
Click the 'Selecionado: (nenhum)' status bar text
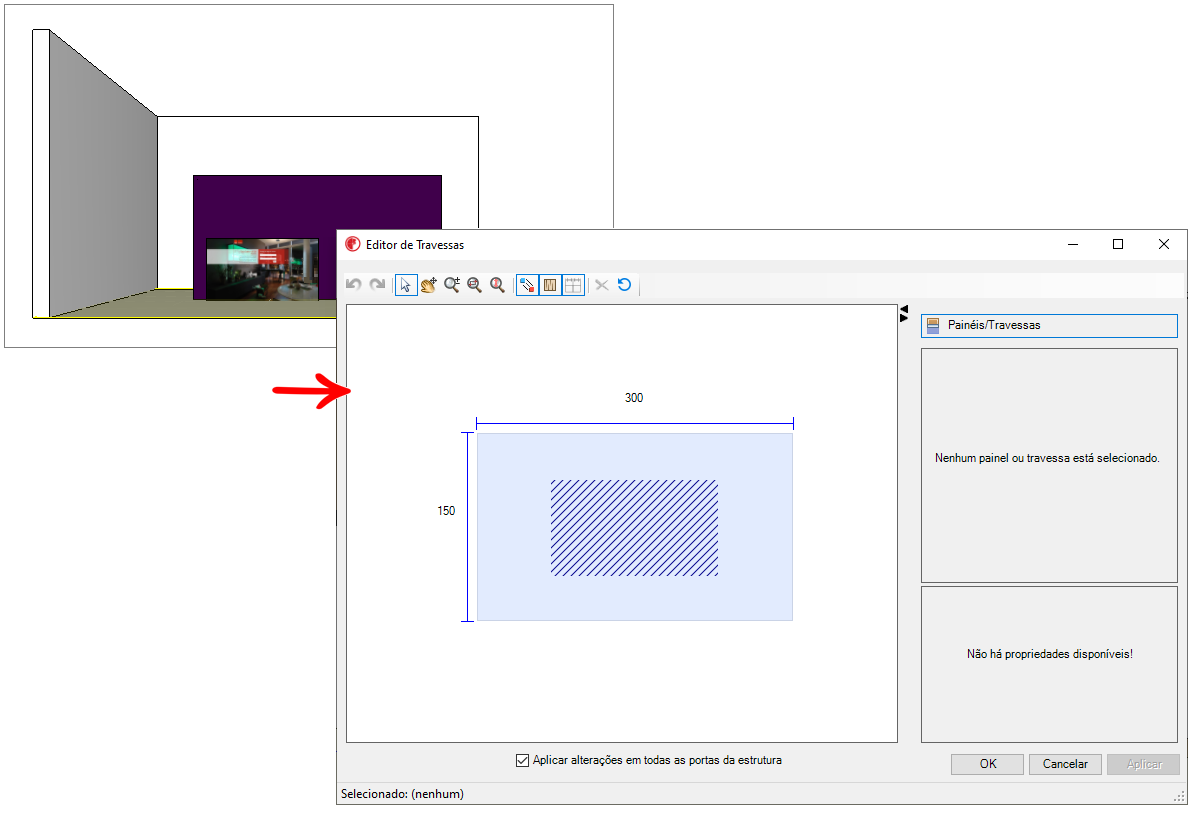pyautogui.click(x=402, y=794)
